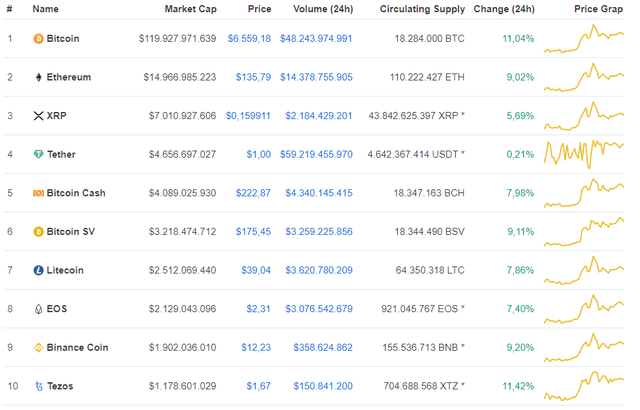Click Tether volume $59.219.455.970
This screenshot has width=640, height=410.
316,154
